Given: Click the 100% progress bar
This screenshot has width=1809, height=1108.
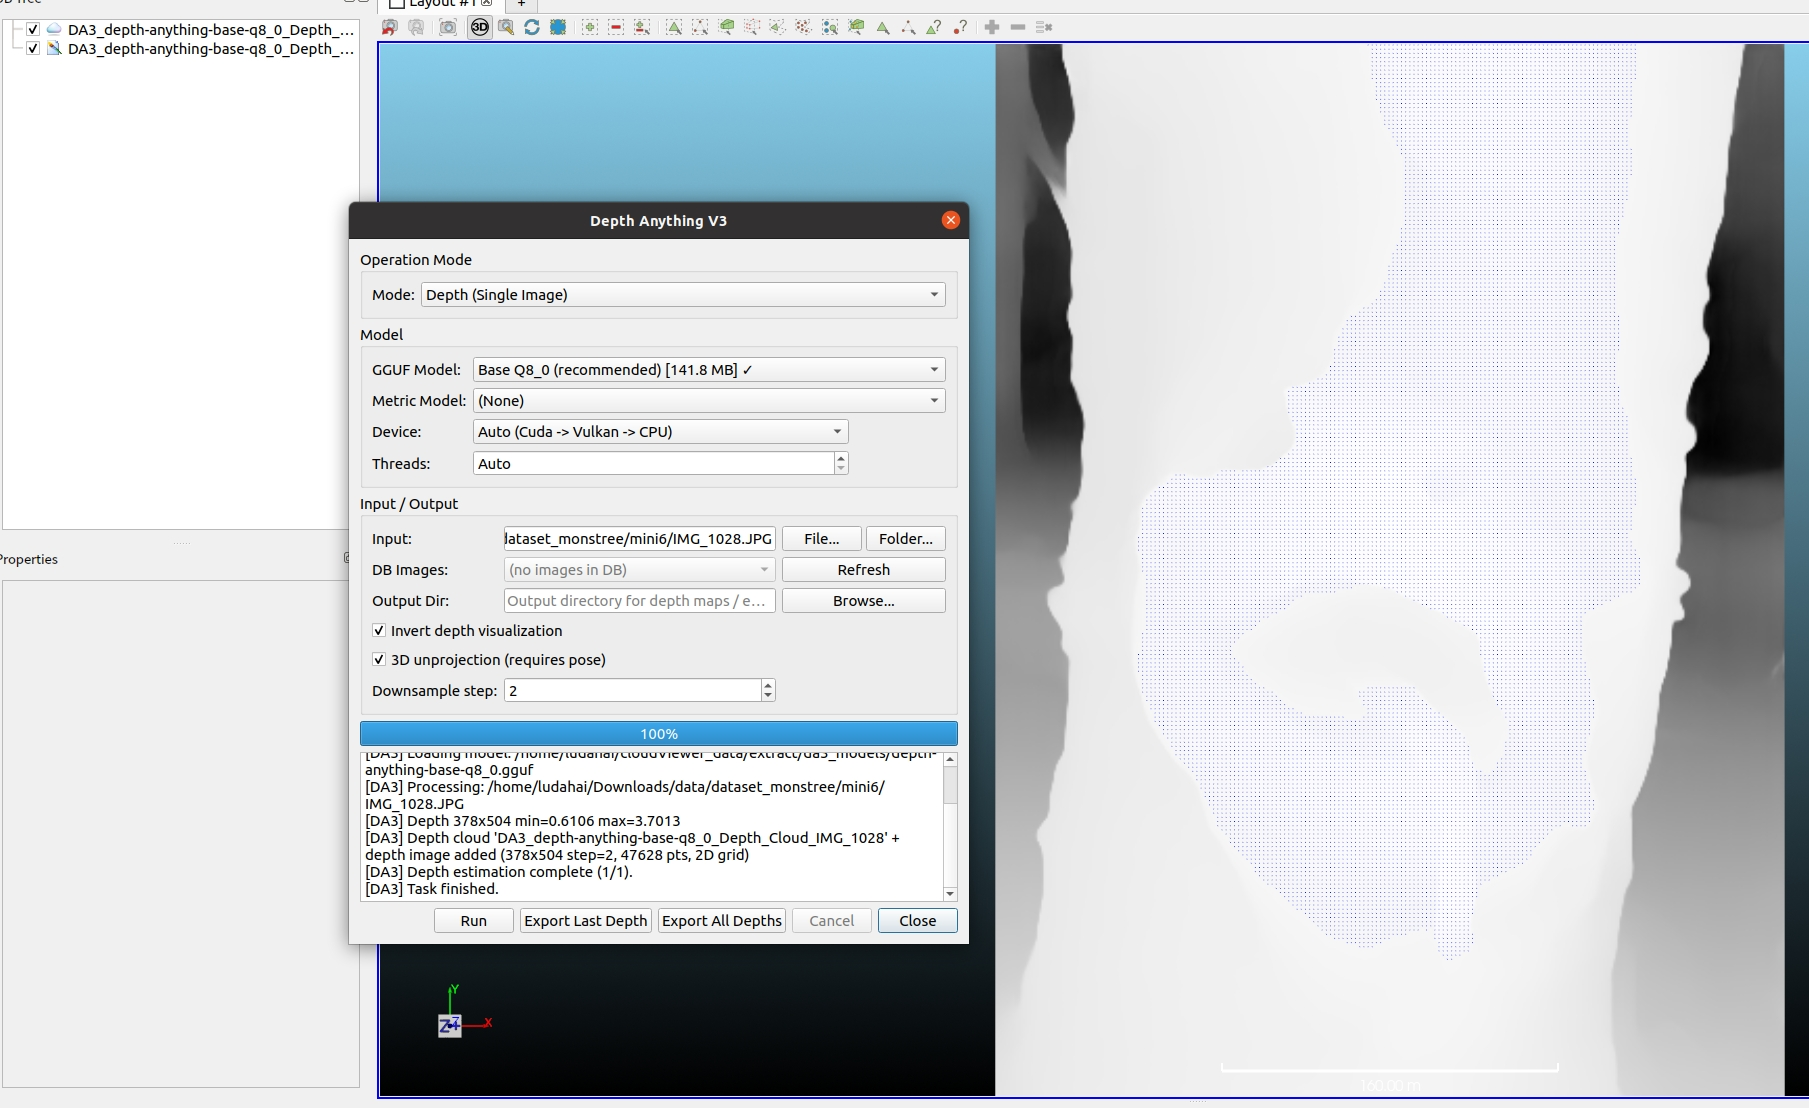Looking at the screenshot, I should 659,734.
